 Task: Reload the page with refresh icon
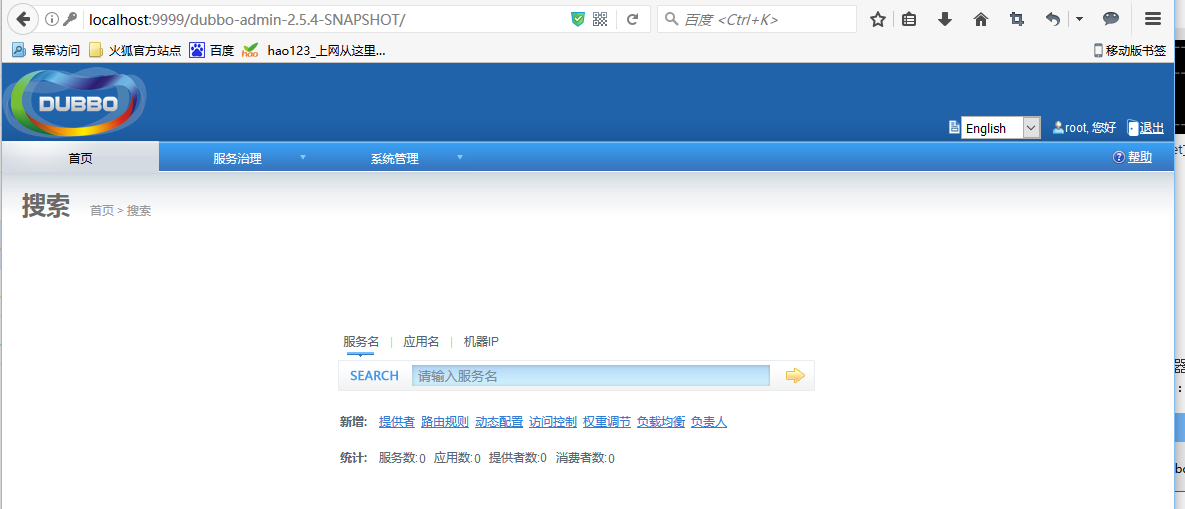(632, 19)
